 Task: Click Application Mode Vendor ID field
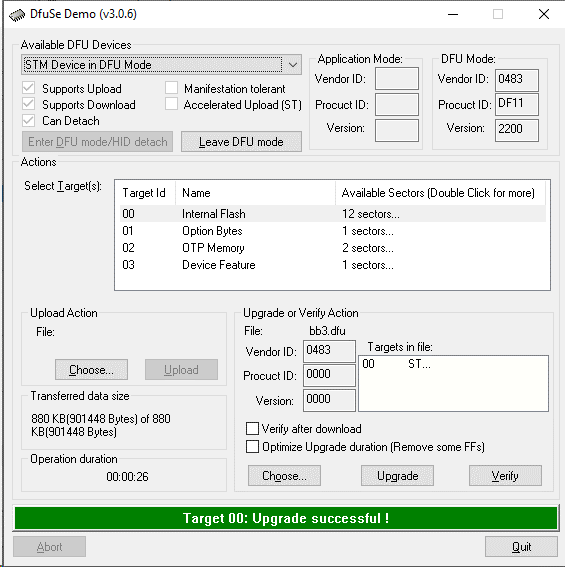pos(397,78)
